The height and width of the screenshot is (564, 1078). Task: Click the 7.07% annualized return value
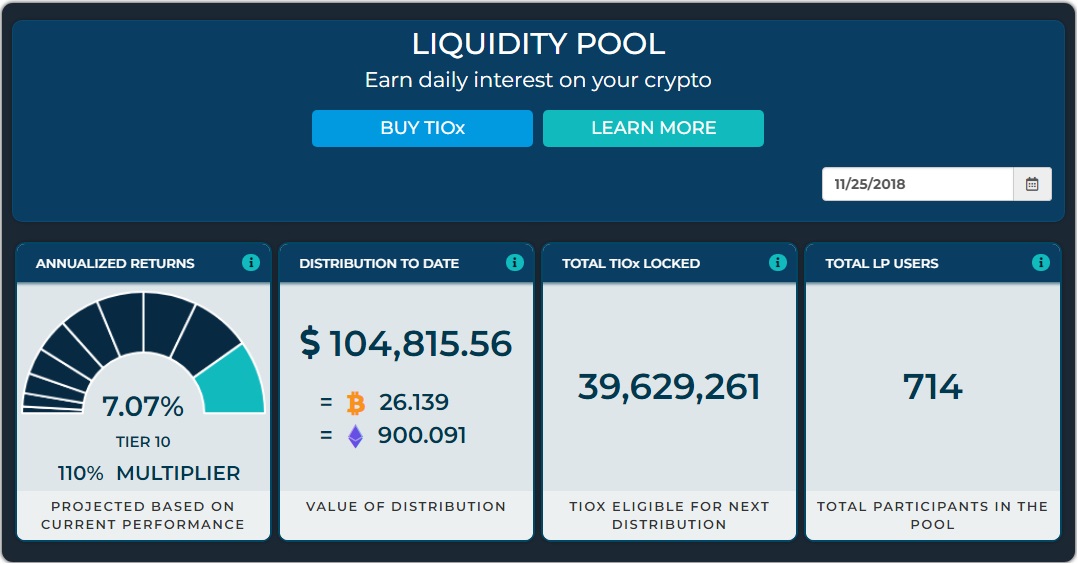coord(143,407)
